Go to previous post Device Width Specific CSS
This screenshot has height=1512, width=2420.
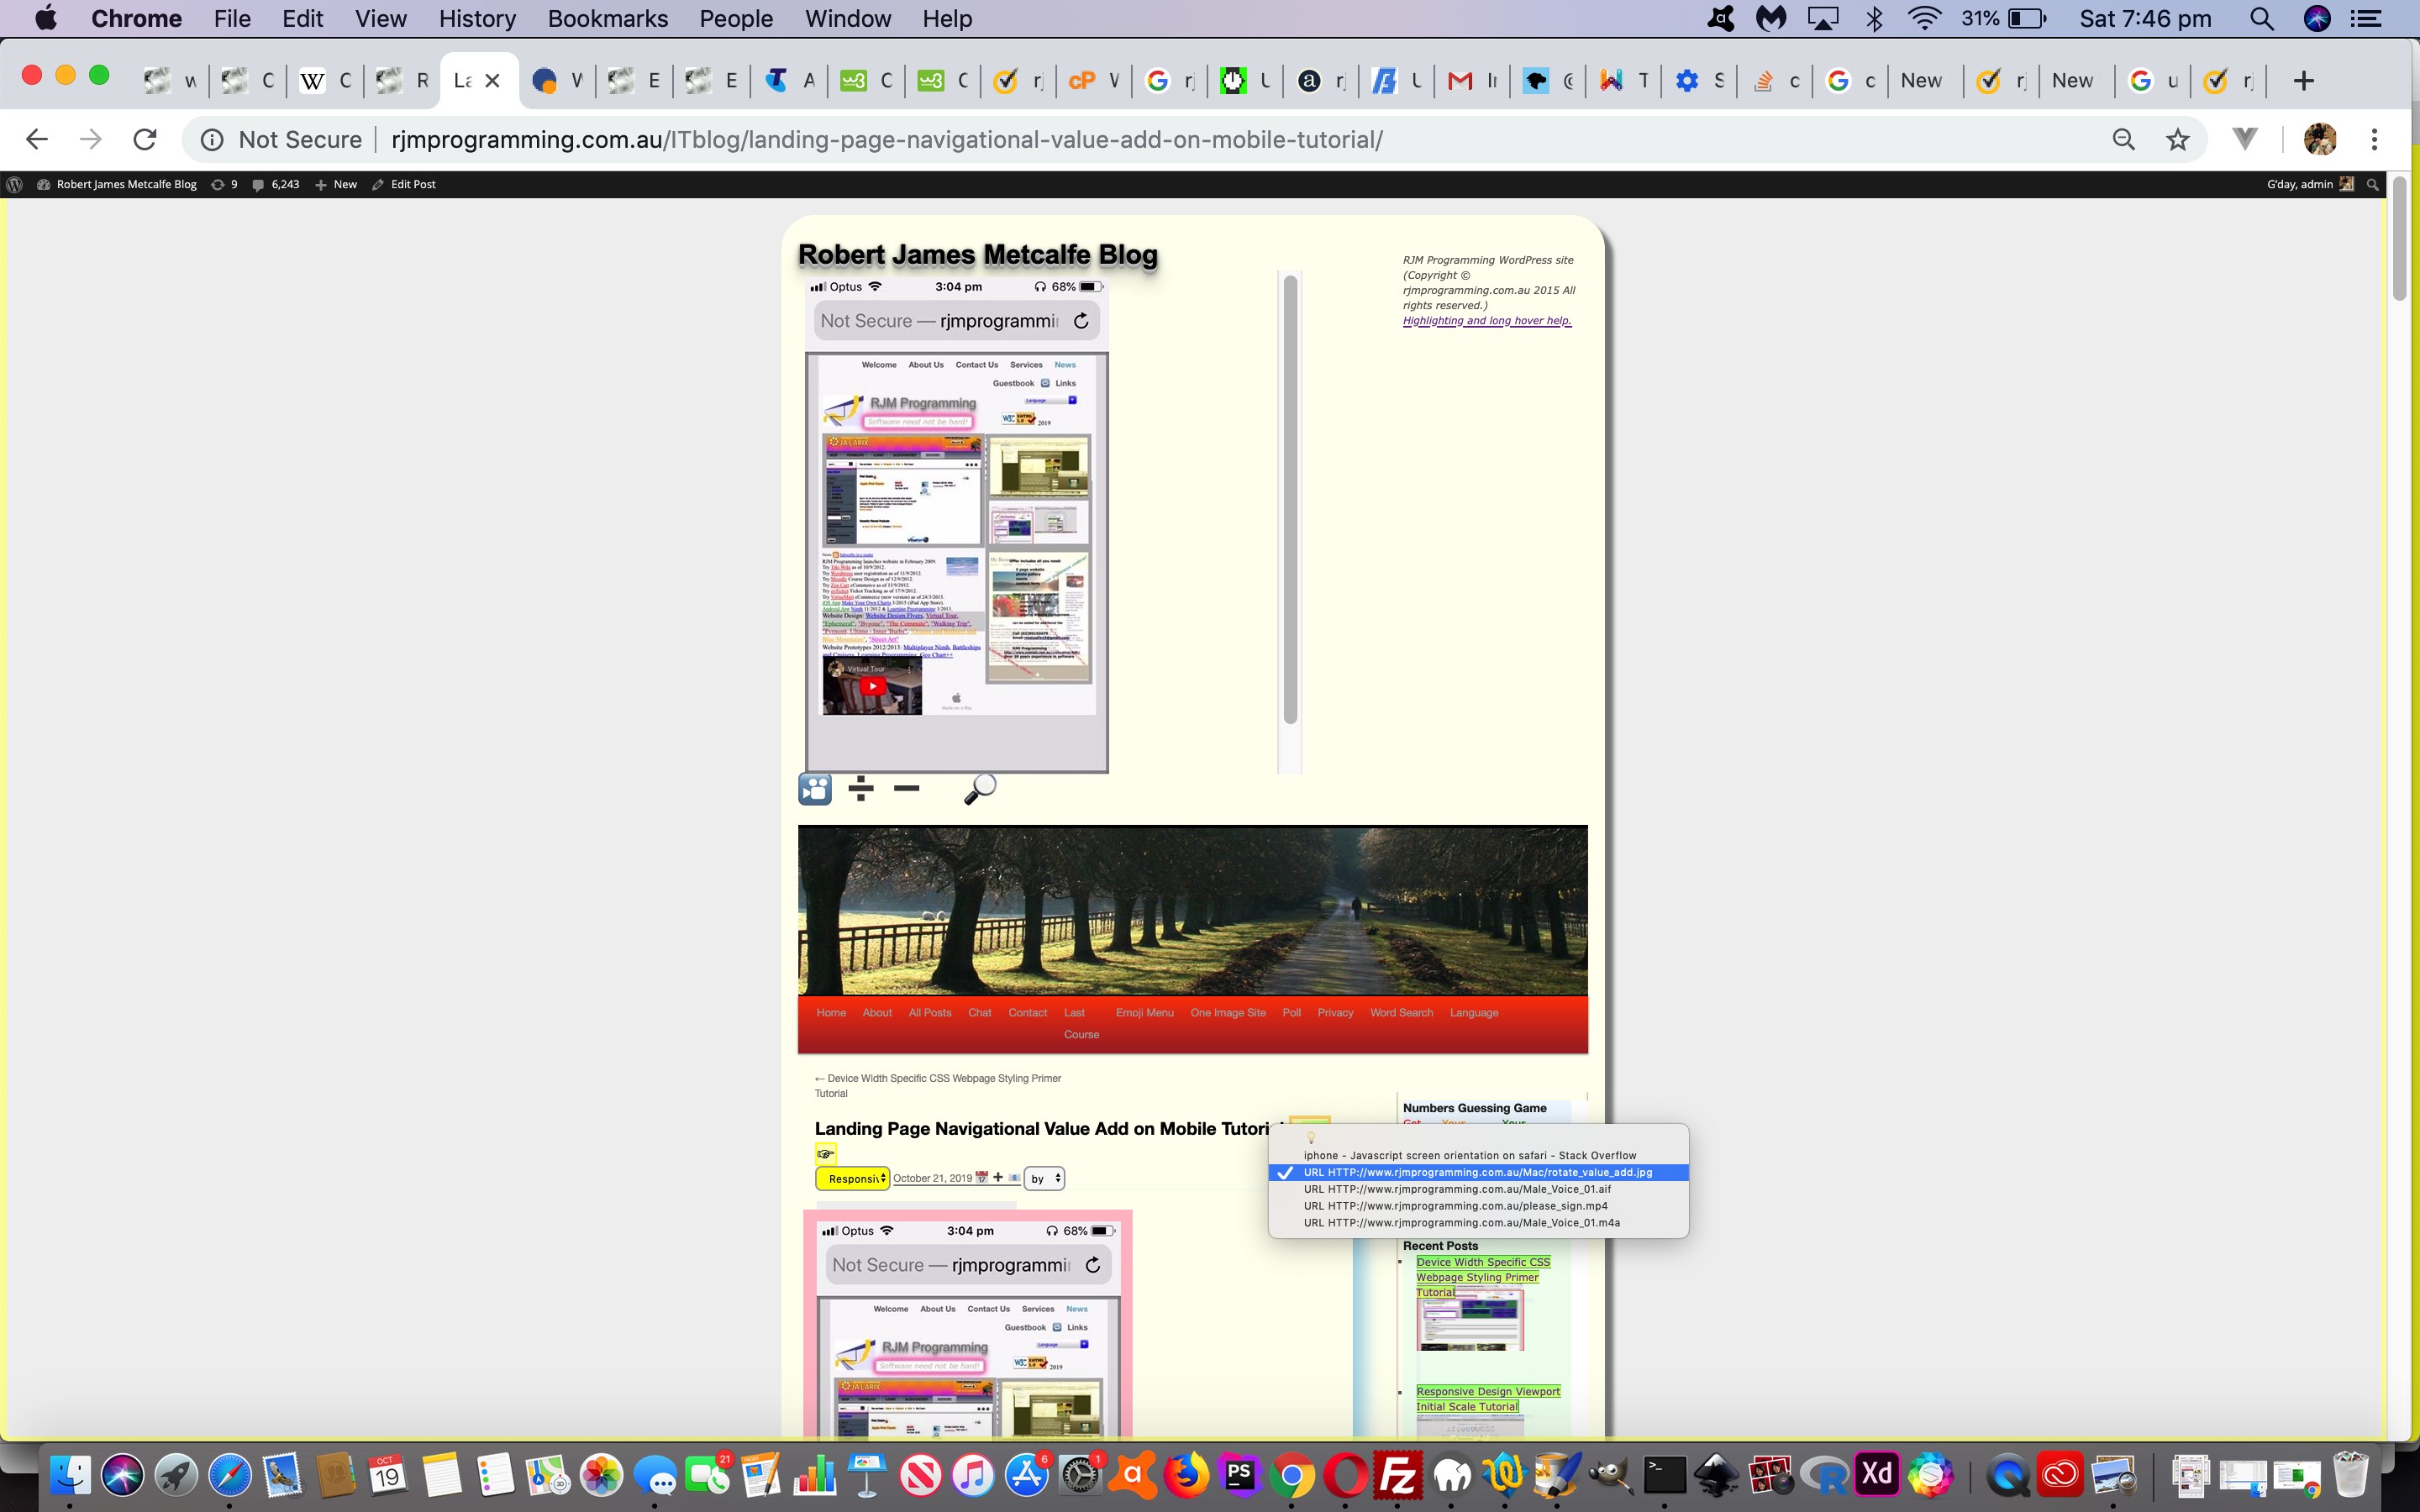coord(938,1086)
